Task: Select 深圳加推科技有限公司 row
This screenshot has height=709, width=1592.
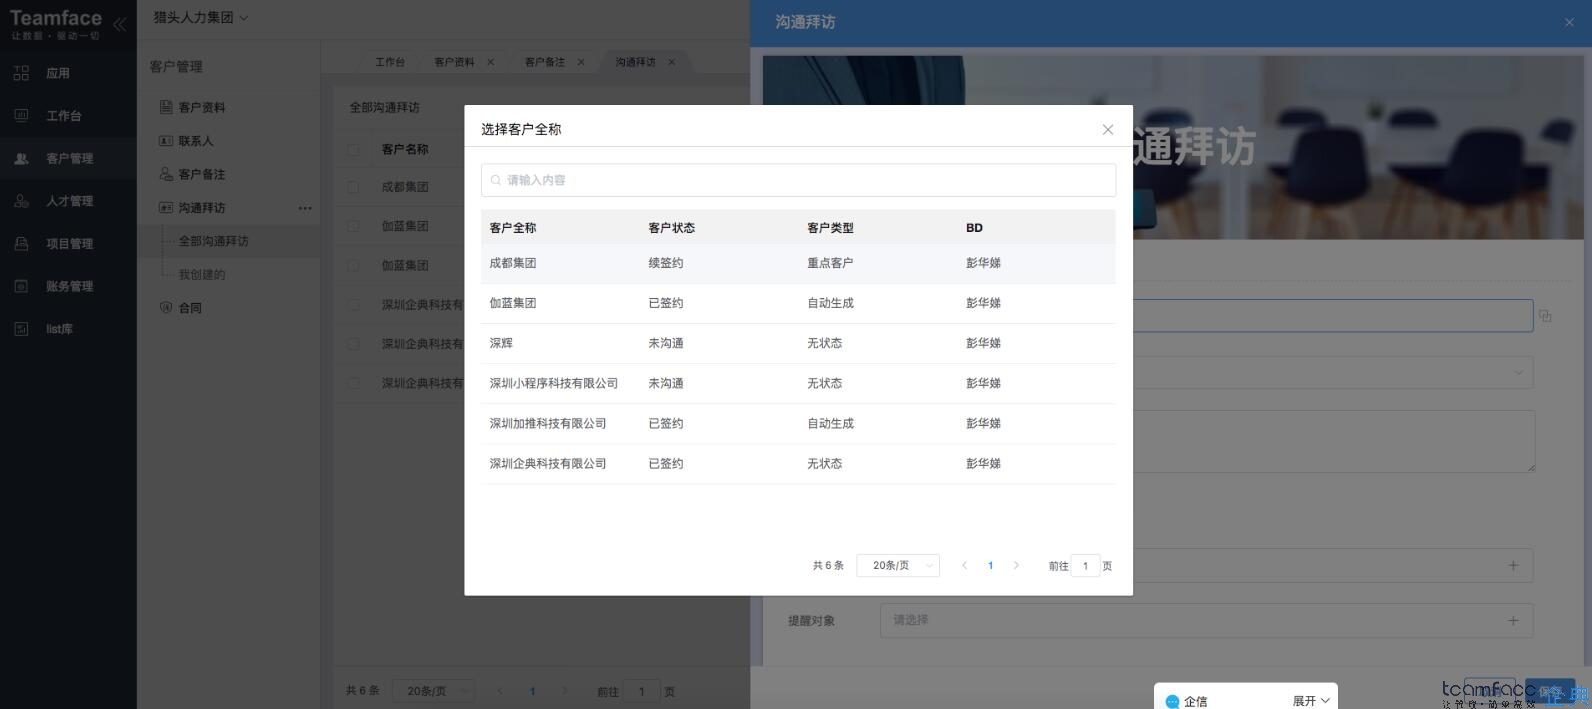Action: coord(798,423)
